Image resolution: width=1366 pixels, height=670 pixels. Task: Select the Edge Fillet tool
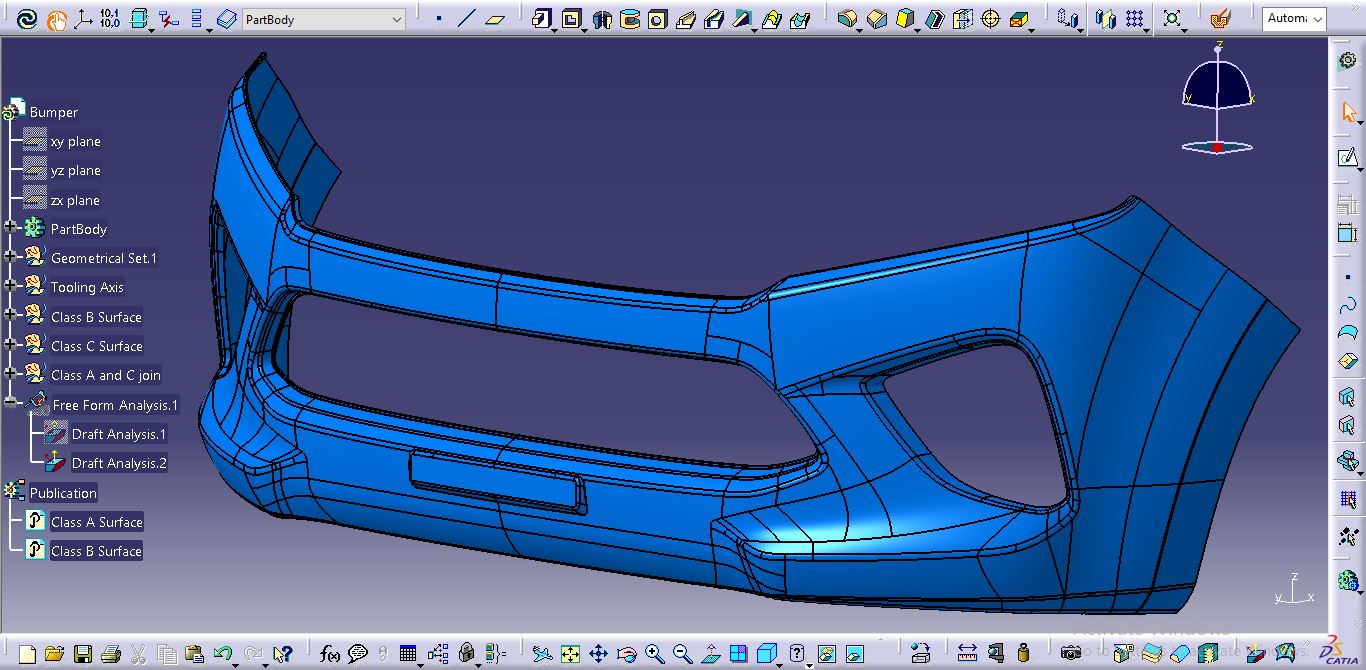848,19
